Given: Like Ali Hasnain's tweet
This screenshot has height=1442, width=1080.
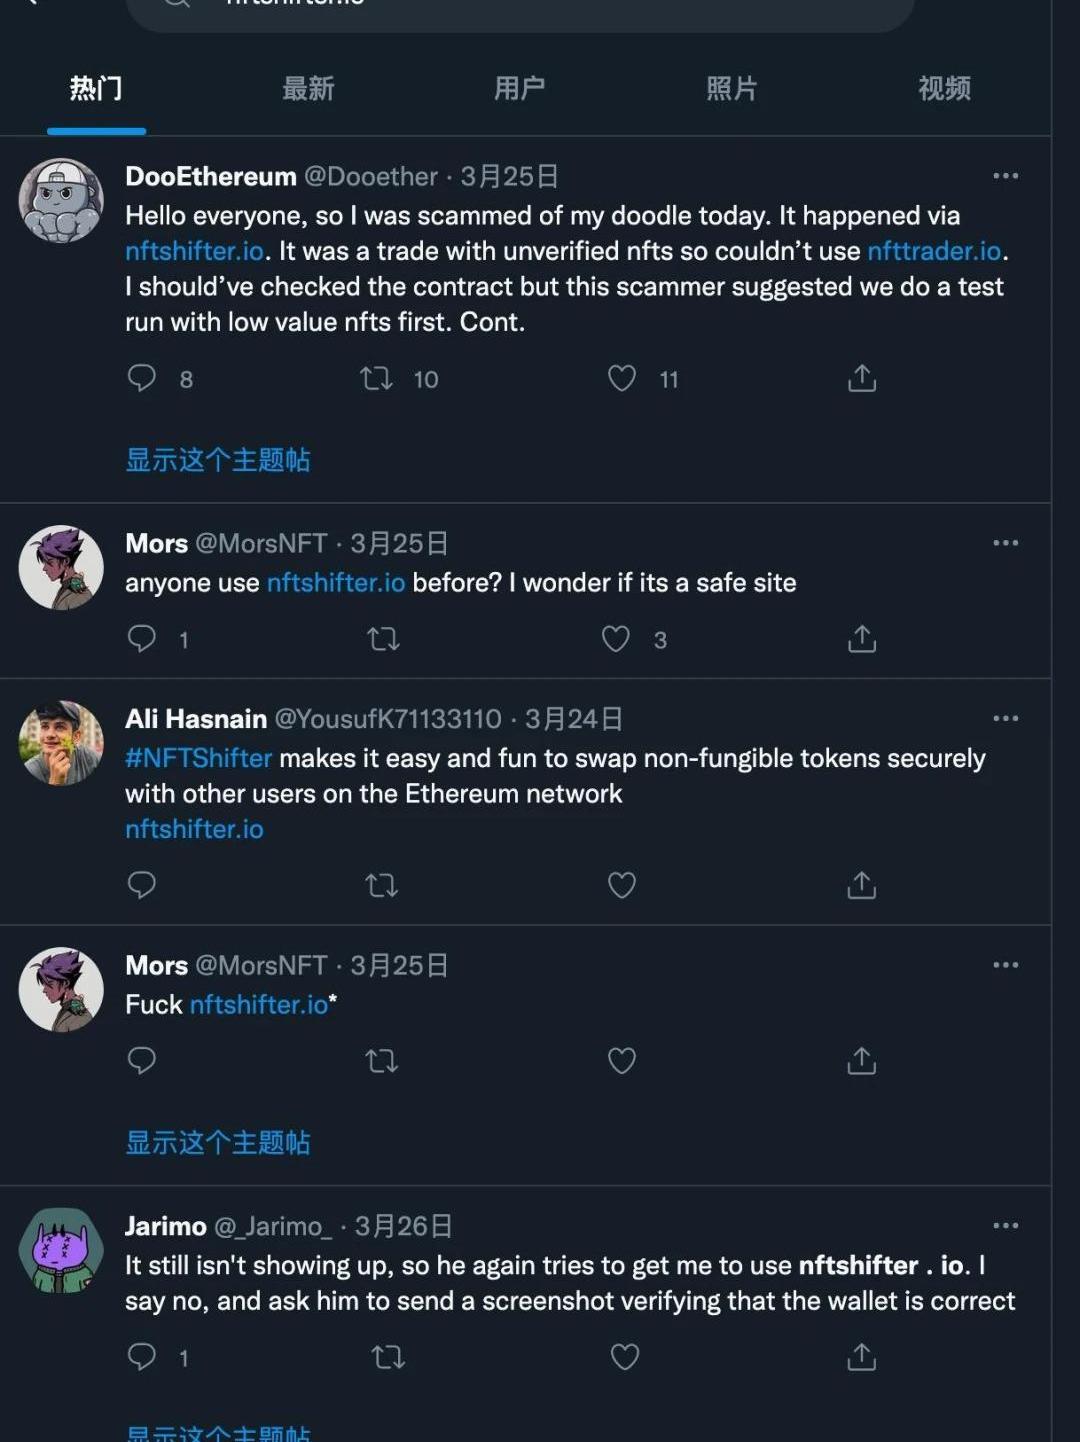Looking at the screenshot, I should (x=622, y=885).
